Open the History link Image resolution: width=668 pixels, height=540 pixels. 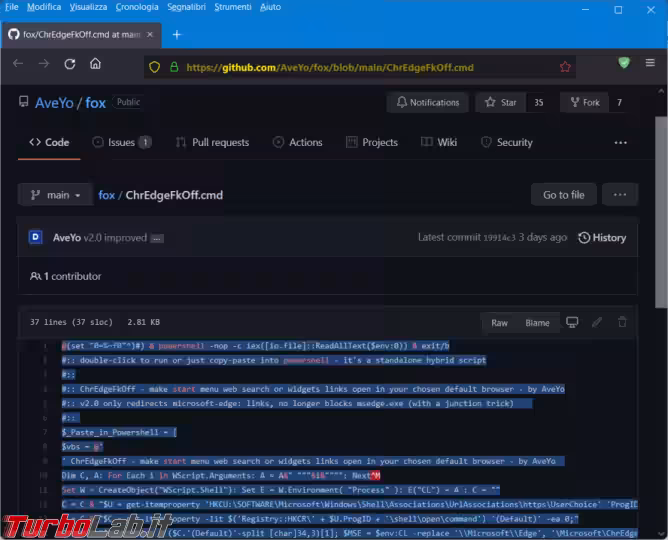[602, 238]
